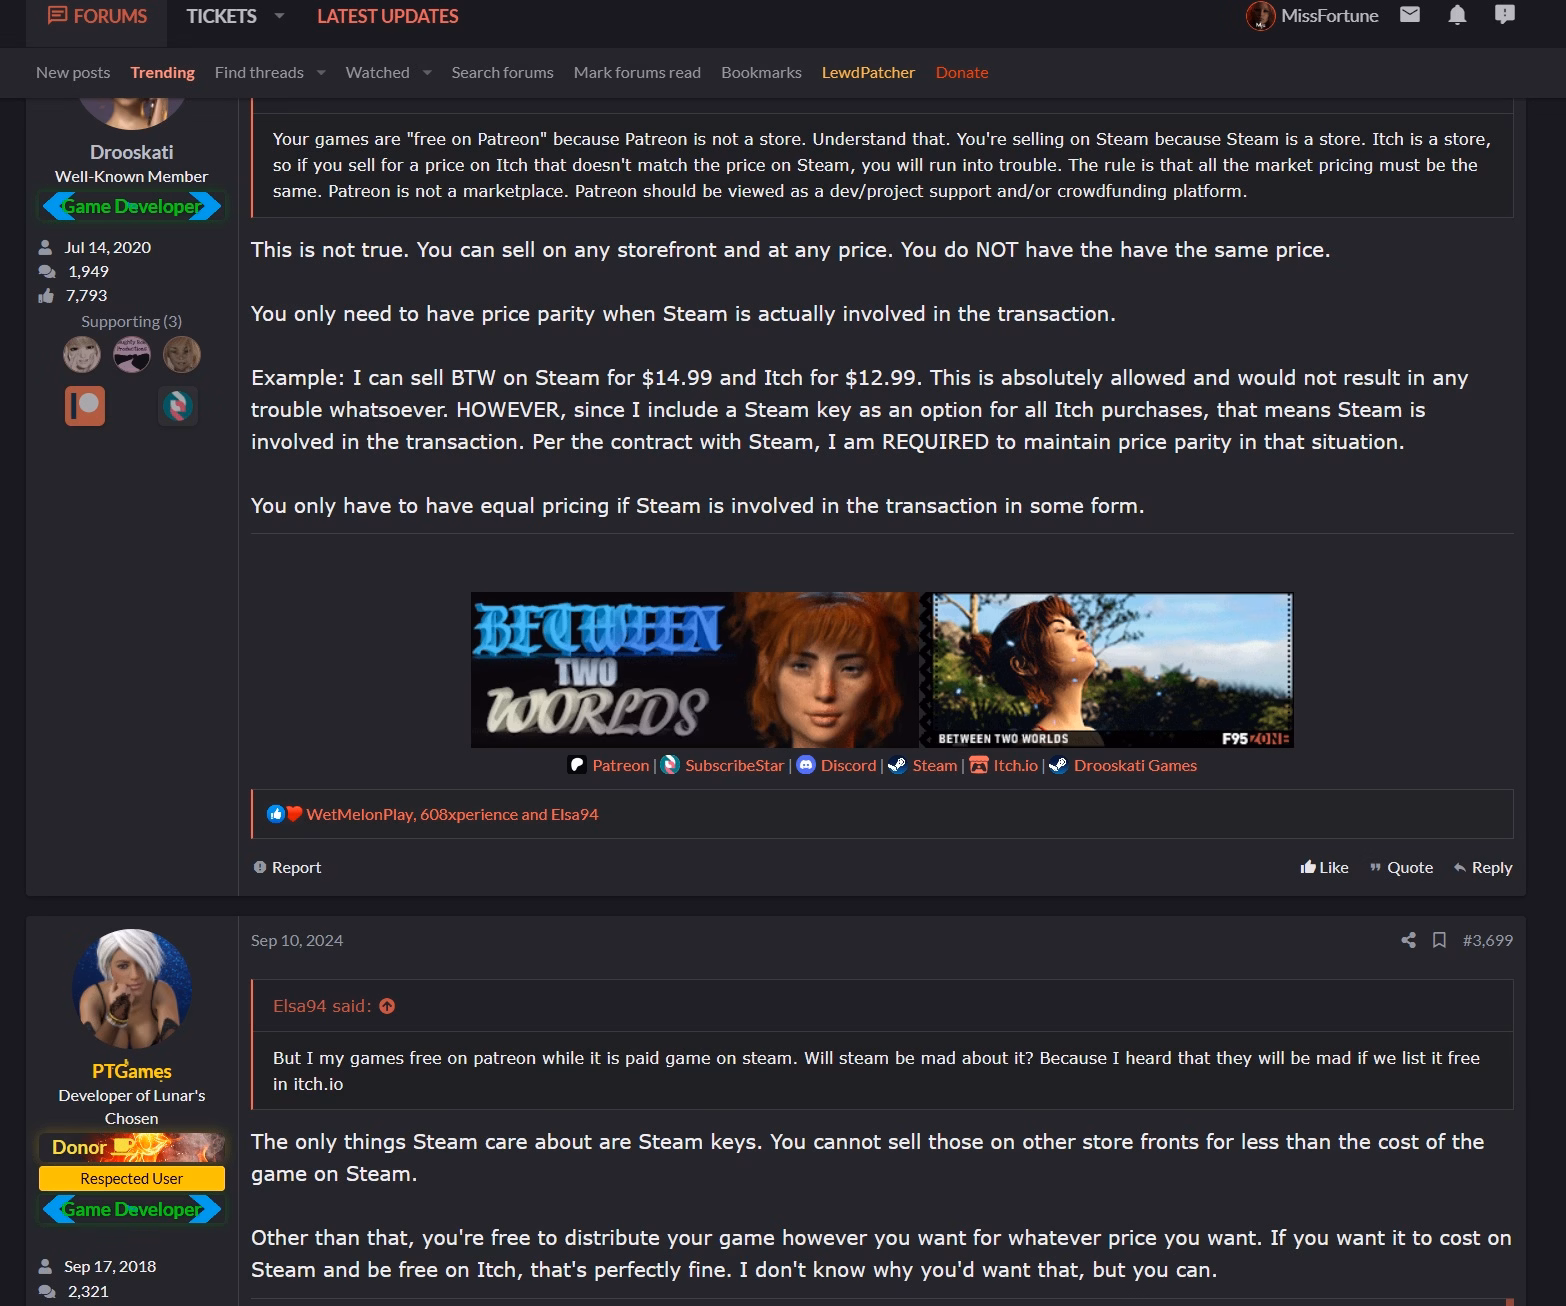Open signature Itch.io link
This screenshot has width=1566, height=1306.
tap(1015, 765)
